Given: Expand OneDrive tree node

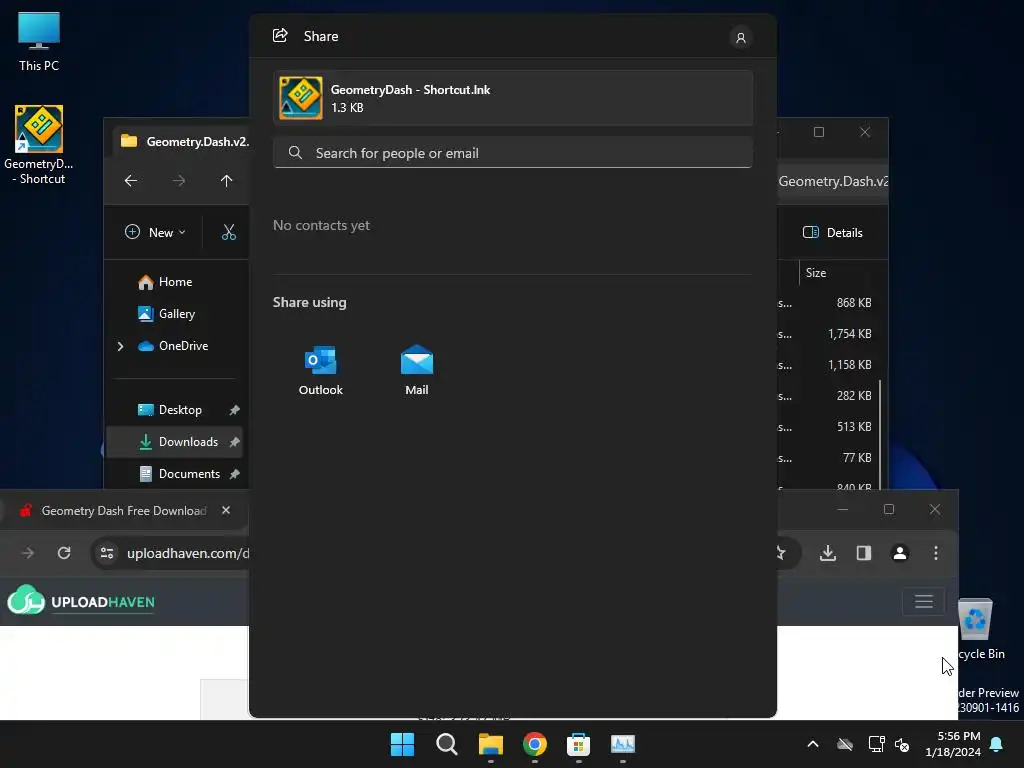Looking at the screenshot, I should coord(120,346).
